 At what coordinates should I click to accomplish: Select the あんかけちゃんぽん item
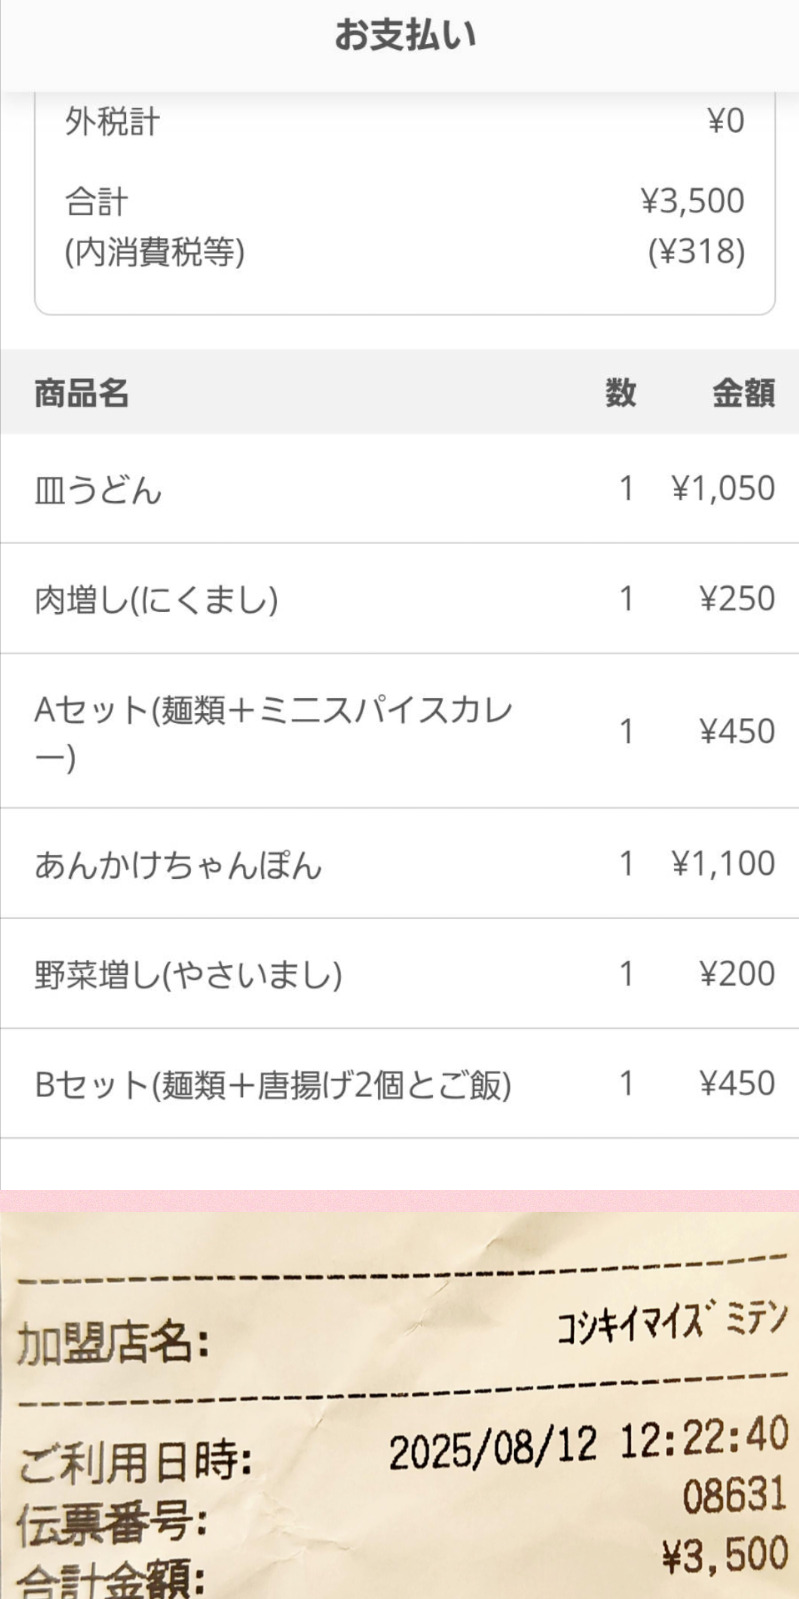[178, 865]
